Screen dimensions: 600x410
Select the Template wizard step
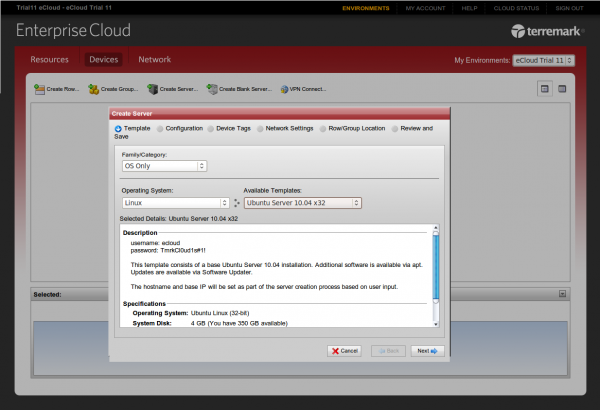coord(132,129)
